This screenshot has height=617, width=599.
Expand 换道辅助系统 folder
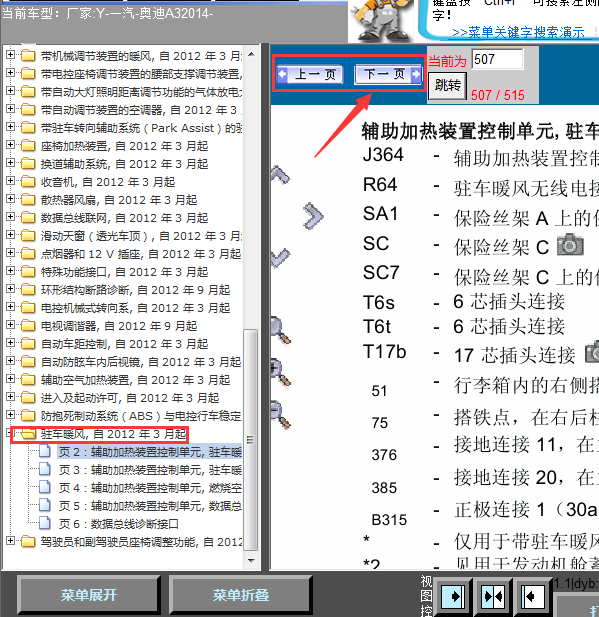click(11, 163)
